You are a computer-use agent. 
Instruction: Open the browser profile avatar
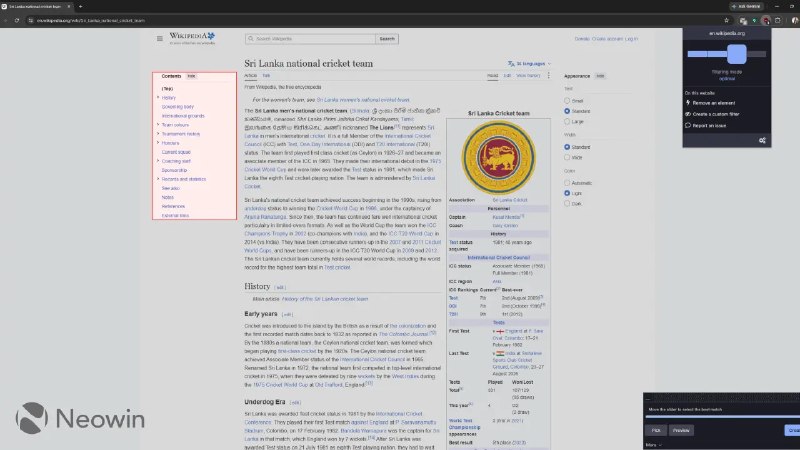[x=795, y=20]
